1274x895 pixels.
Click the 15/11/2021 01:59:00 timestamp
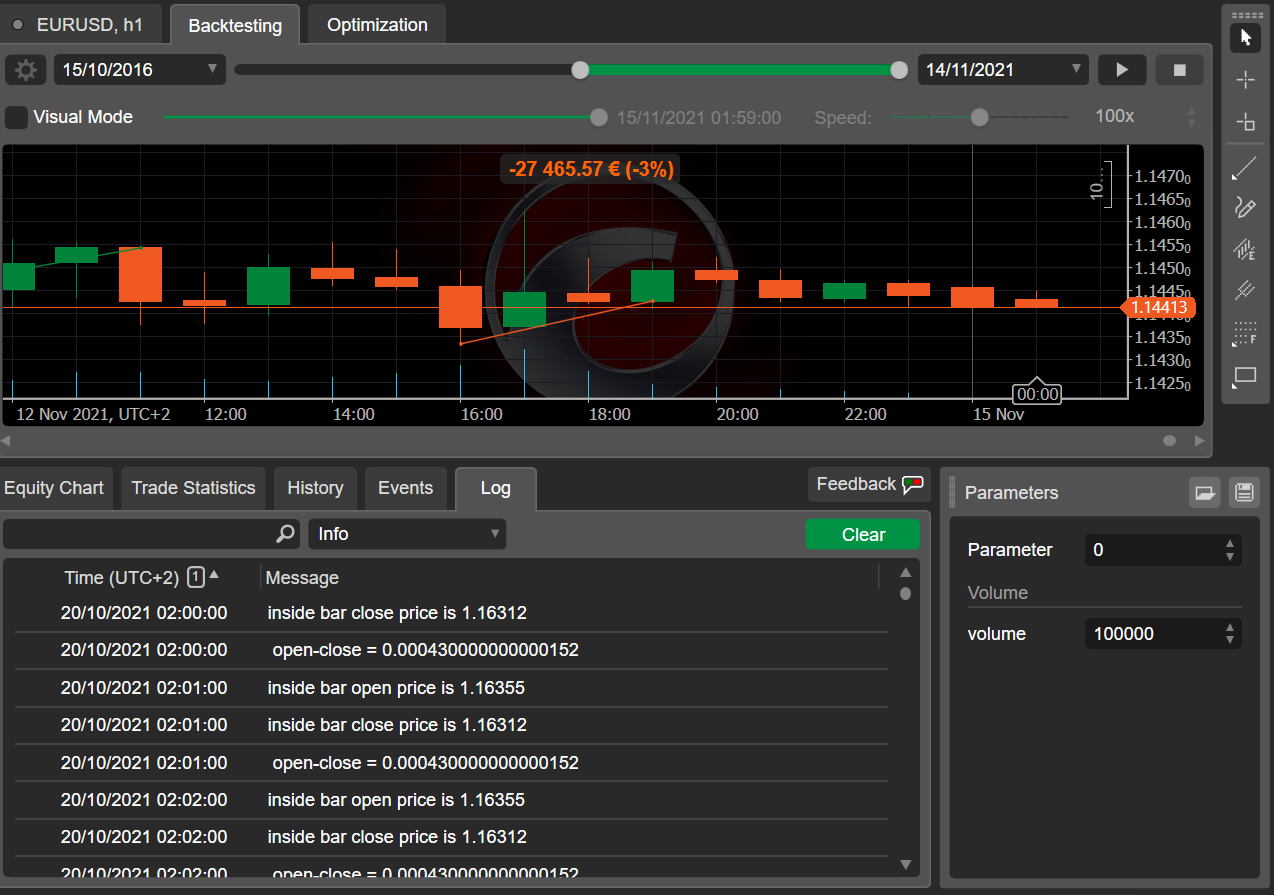coord(698,118)
